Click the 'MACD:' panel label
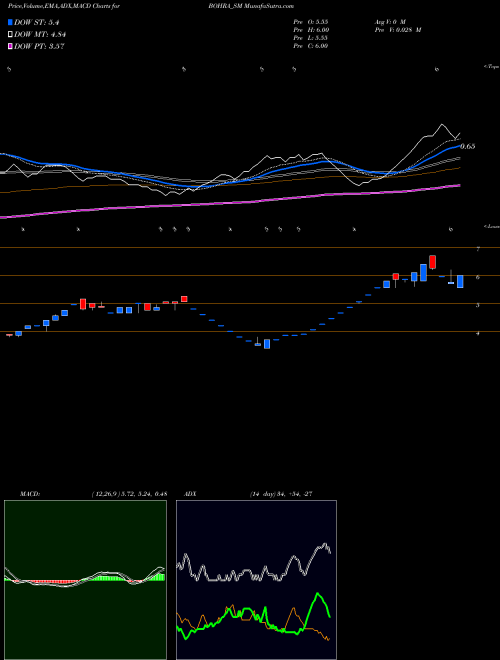Viewport: 500px width, 660px height. coord(30,494)
